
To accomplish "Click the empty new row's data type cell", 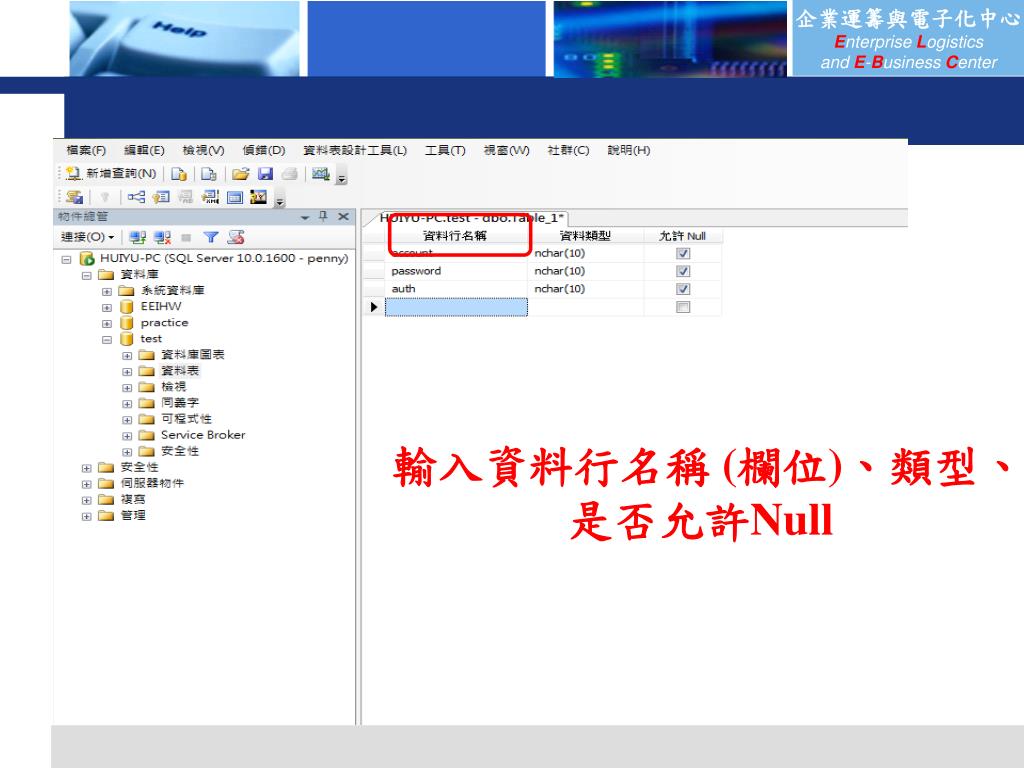I will (x=585, y=307).
